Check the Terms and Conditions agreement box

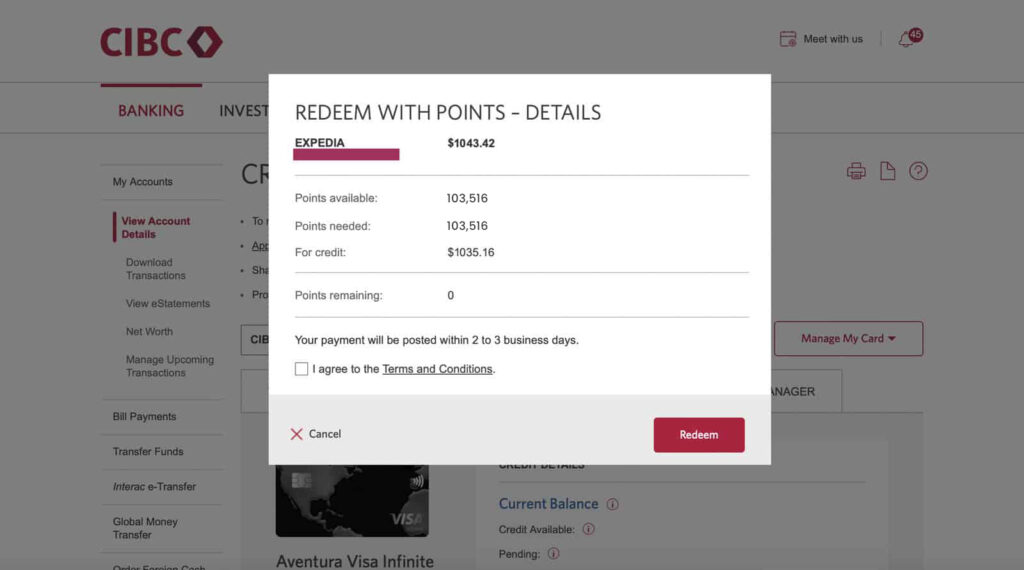(302, 369)
